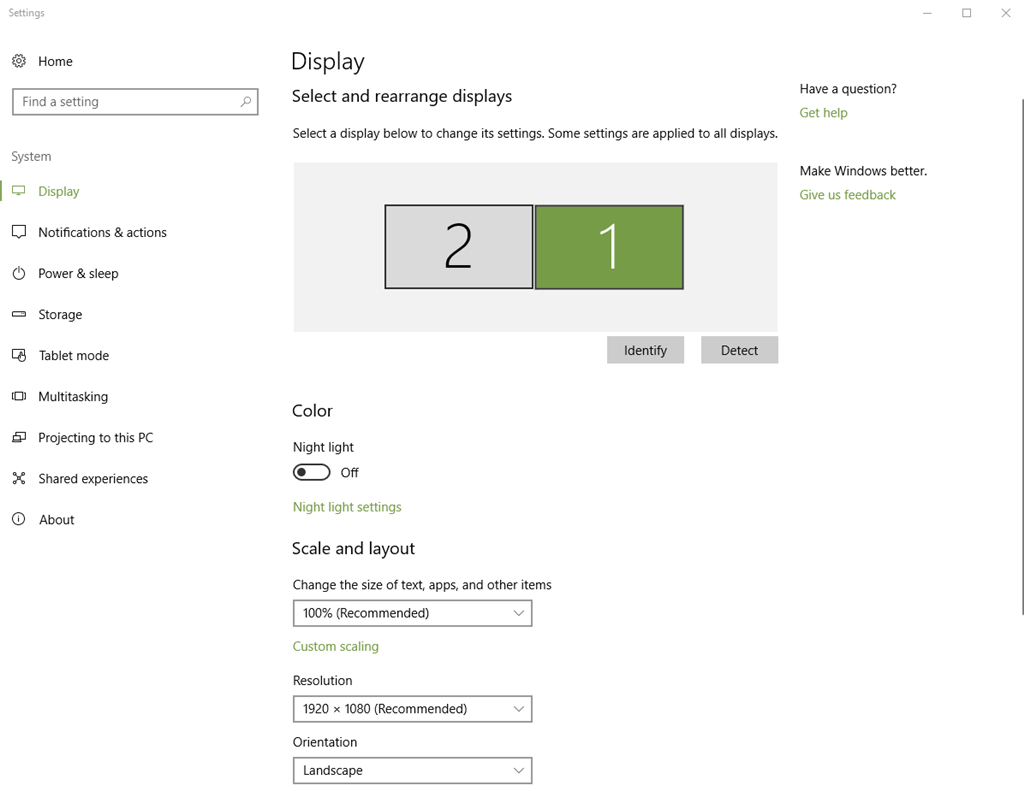Click the Home gear icon
Screen dimensions: 1024x791
[19, 61]
